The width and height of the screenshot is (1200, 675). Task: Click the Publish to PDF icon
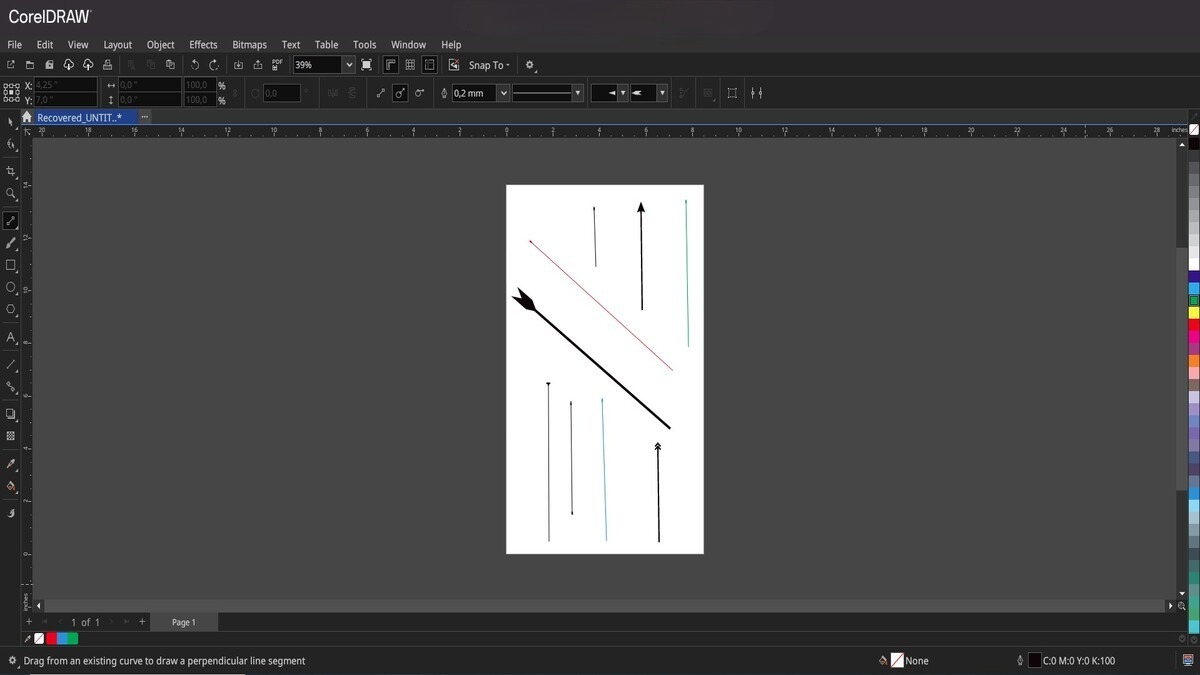[x=277, y=65]
